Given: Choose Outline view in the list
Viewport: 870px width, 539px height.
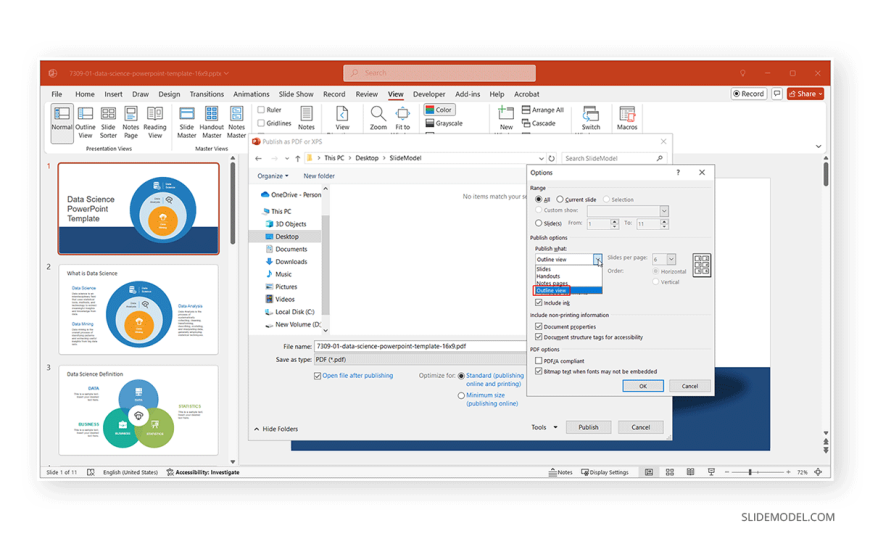Looking at the screenshot, I should click(x=568, y=290).
